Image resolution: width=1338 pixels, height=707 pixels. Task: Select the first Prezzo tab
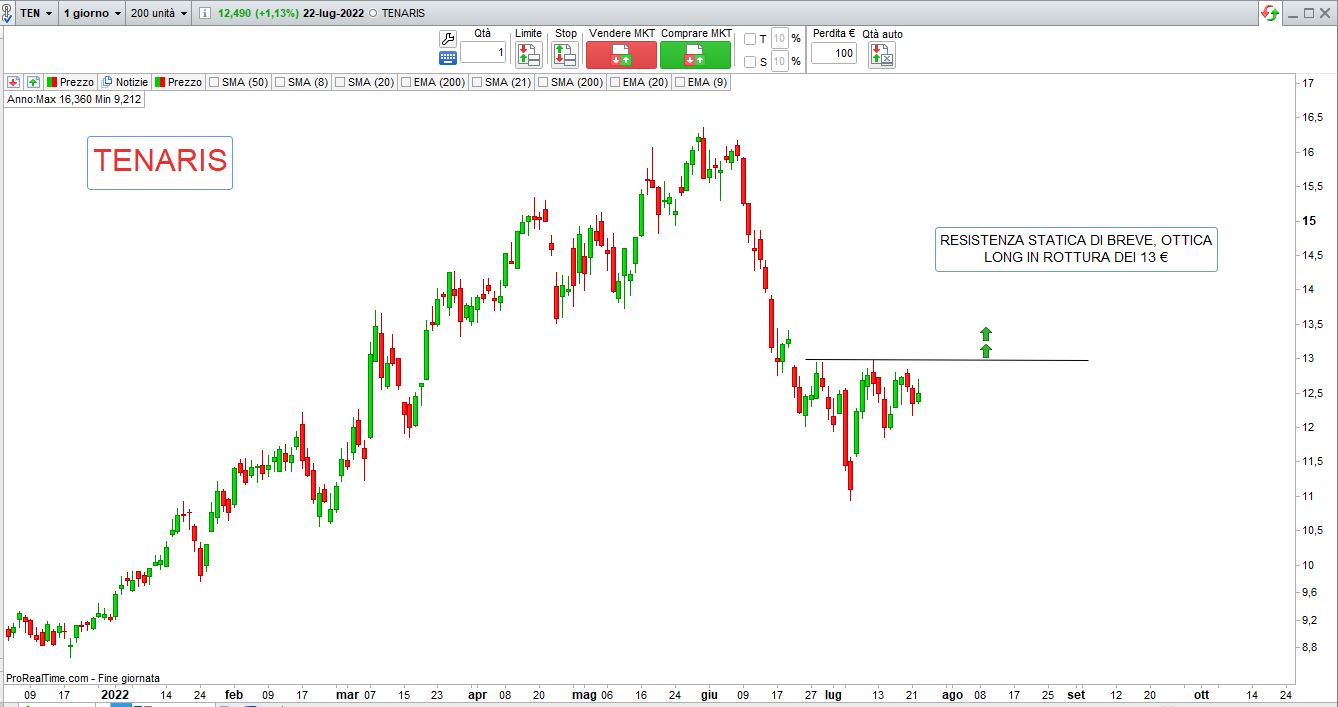click(x=70, y=82)
